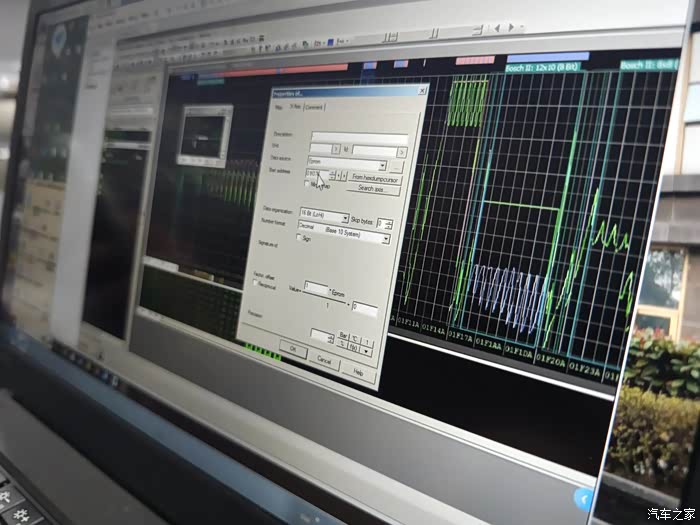The image size is (700, 525).
Task: Open the Number format dropdown showing Decimal
Action: click(x=343, y=233)
